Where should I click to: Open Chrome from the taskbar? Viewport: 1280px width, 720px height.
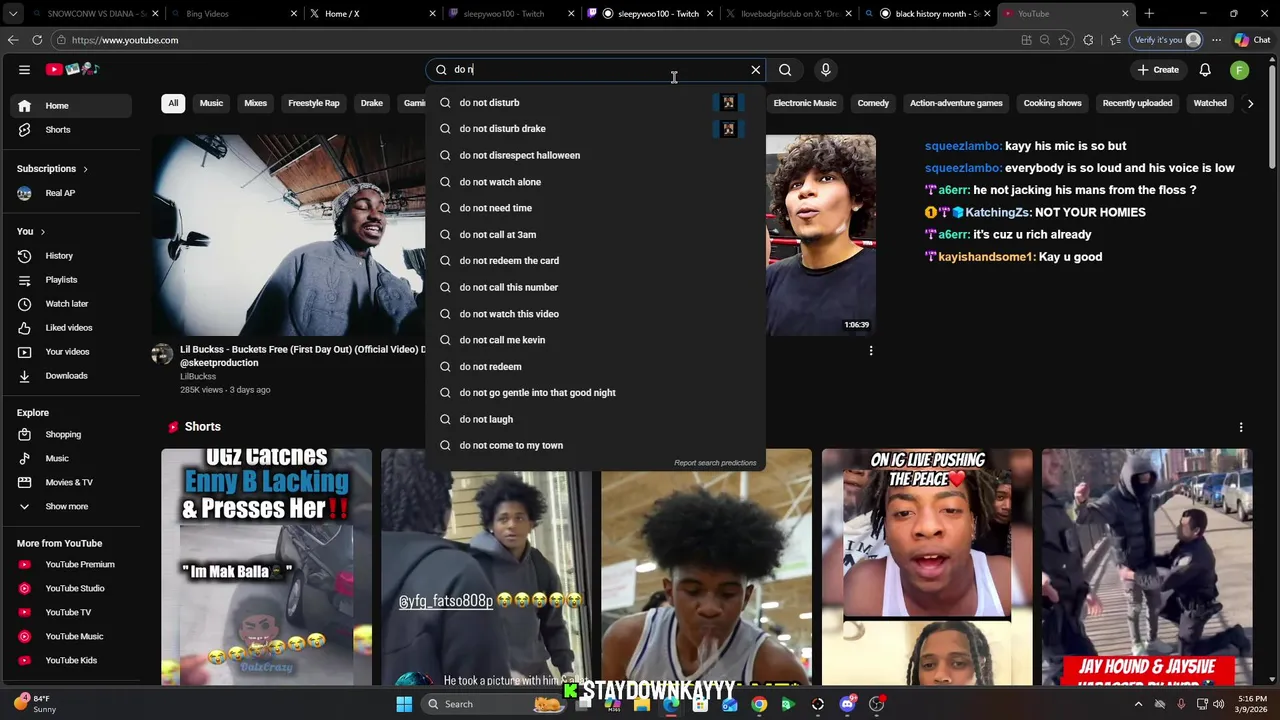[759, 704]
